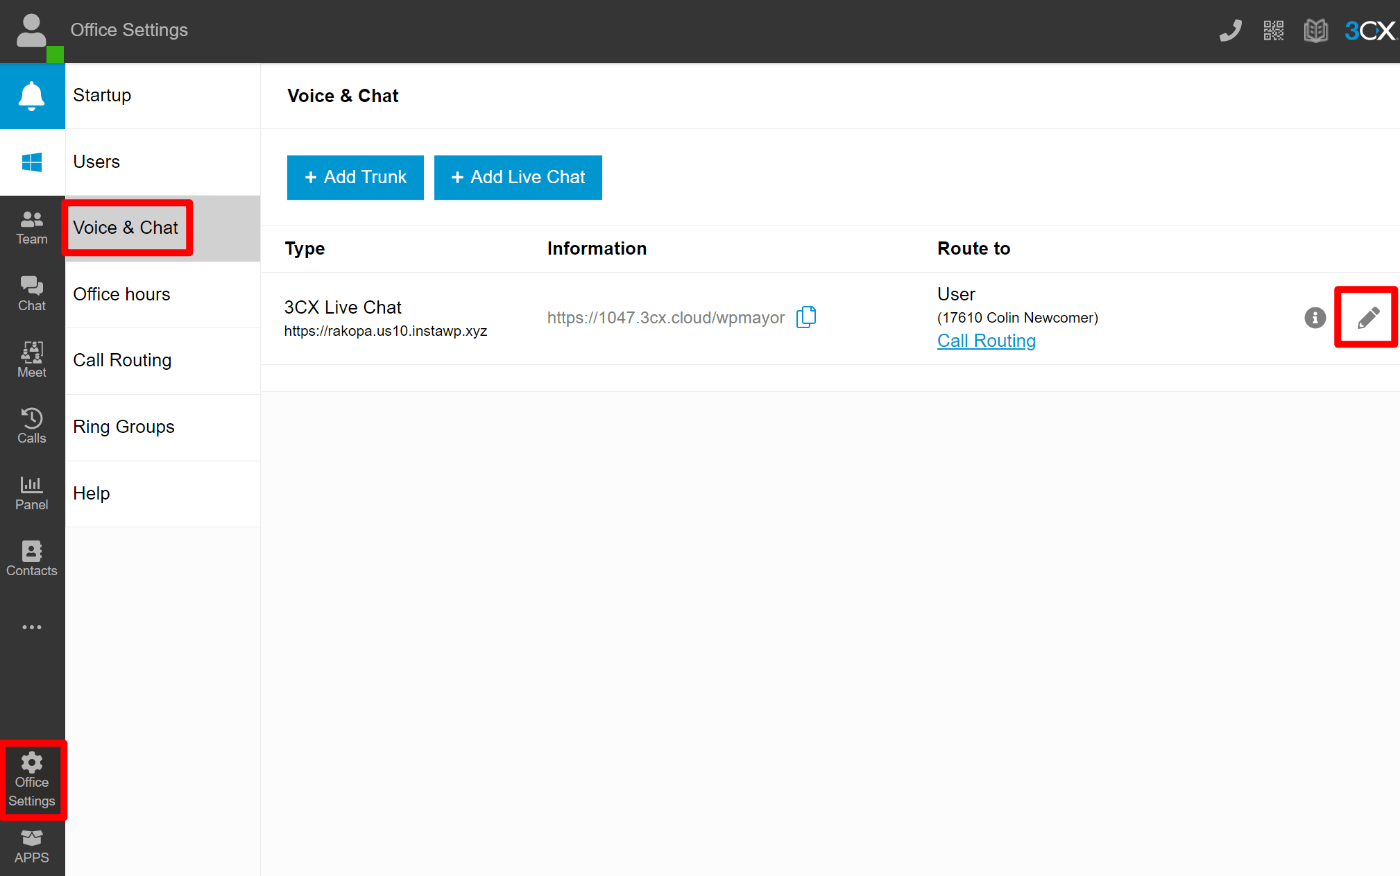Open the Help menu item

click(x=163, y=494)
